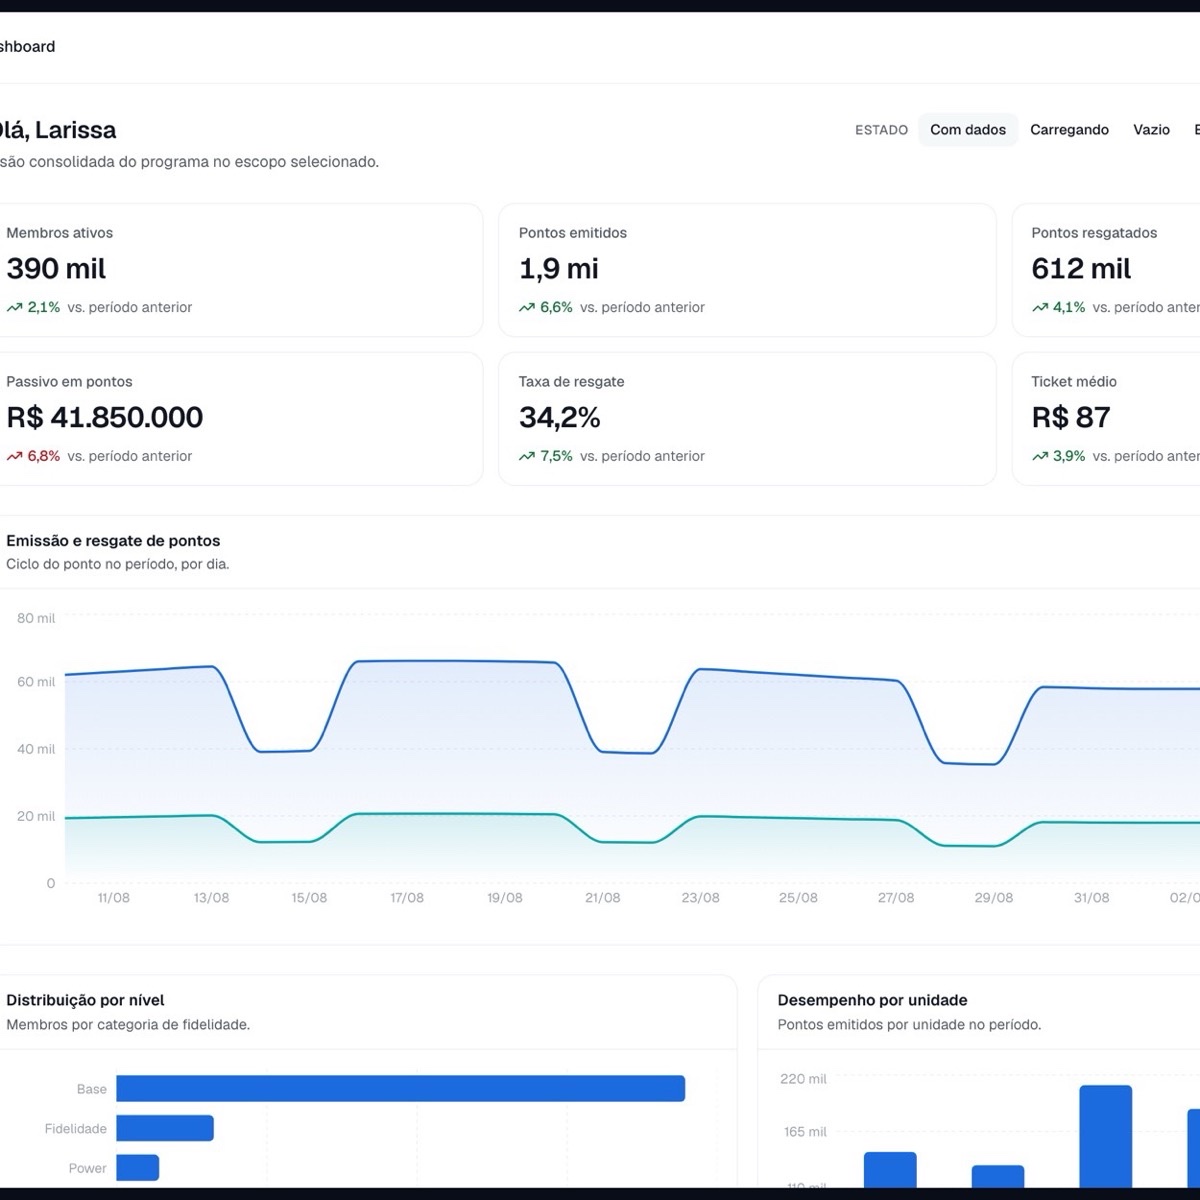Image resolution: width=1200 pixels, height=1200 pixels.
Task: Click trend arrow icon in Pontos resgatados card
Action: click(1040, 308)
